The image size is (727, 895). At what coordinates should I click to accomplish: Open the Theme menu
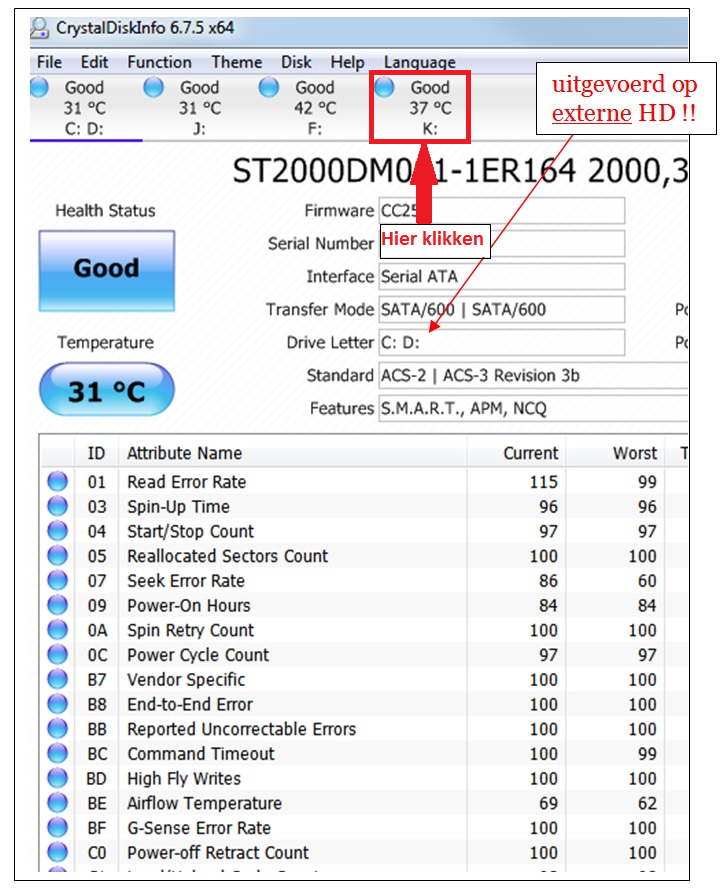point(237,62)
